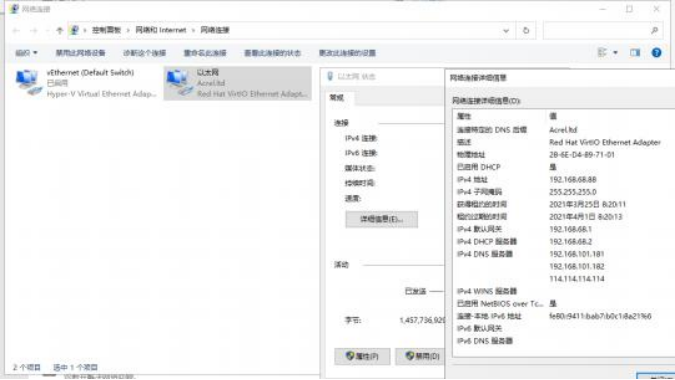
Task: Select the 物理地址 row in details
Action: tap(564, 155)
